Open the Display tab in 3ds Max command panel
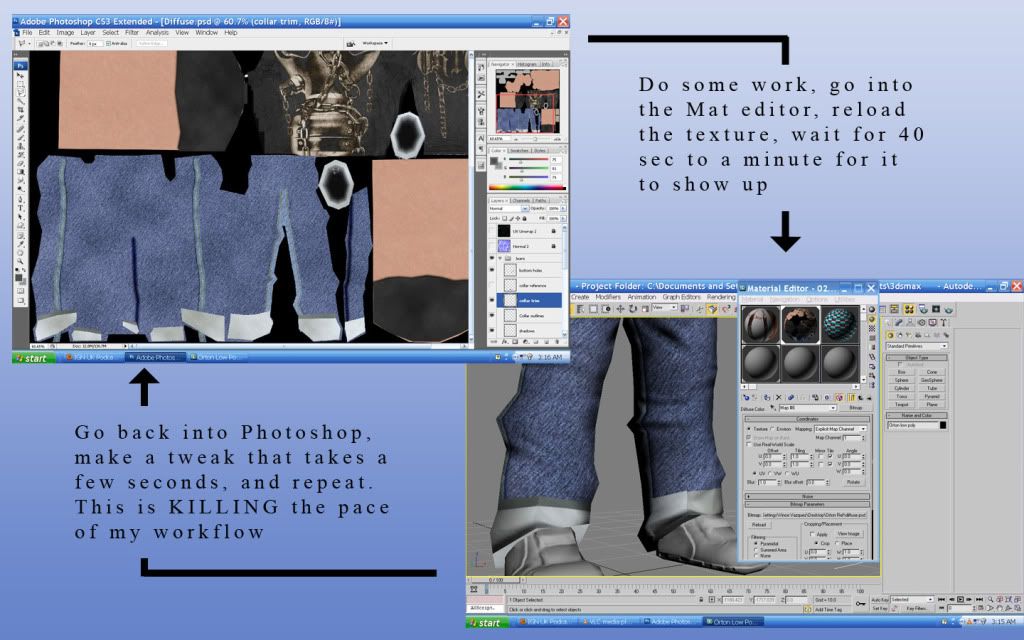 coord(933,322)
